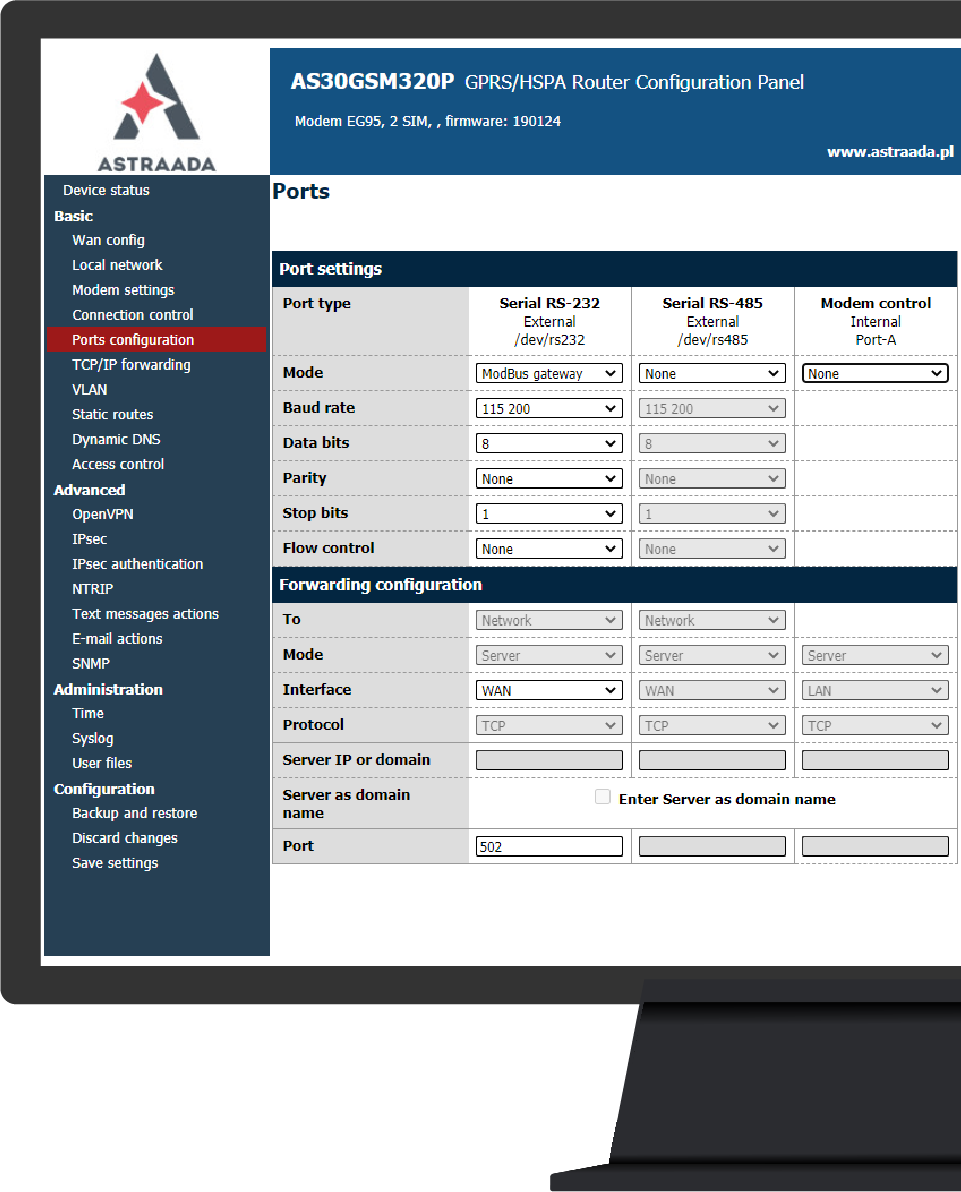The width and height of the screenshot is (961, 1192).
Task: Open the RS-232 Stop bits dropdown
Action: 549,514
